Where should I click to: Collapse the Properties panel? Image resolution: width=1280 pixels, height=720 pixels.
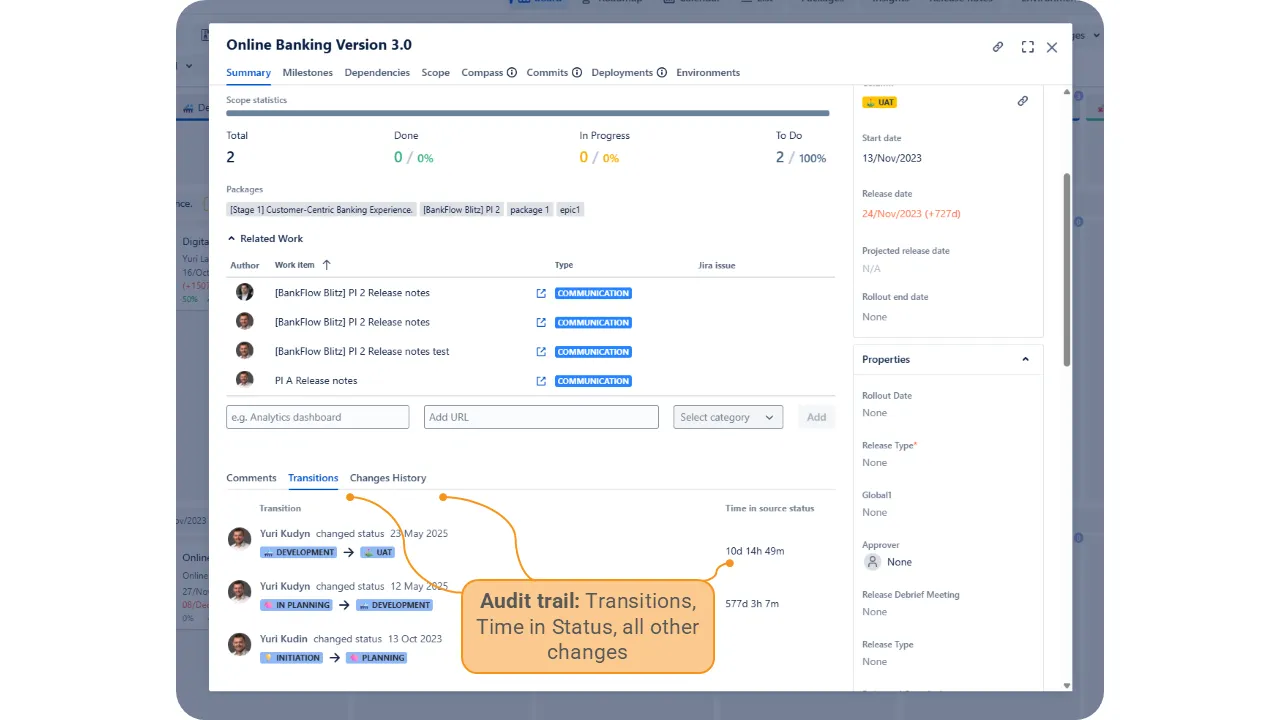click(1025, 360)
